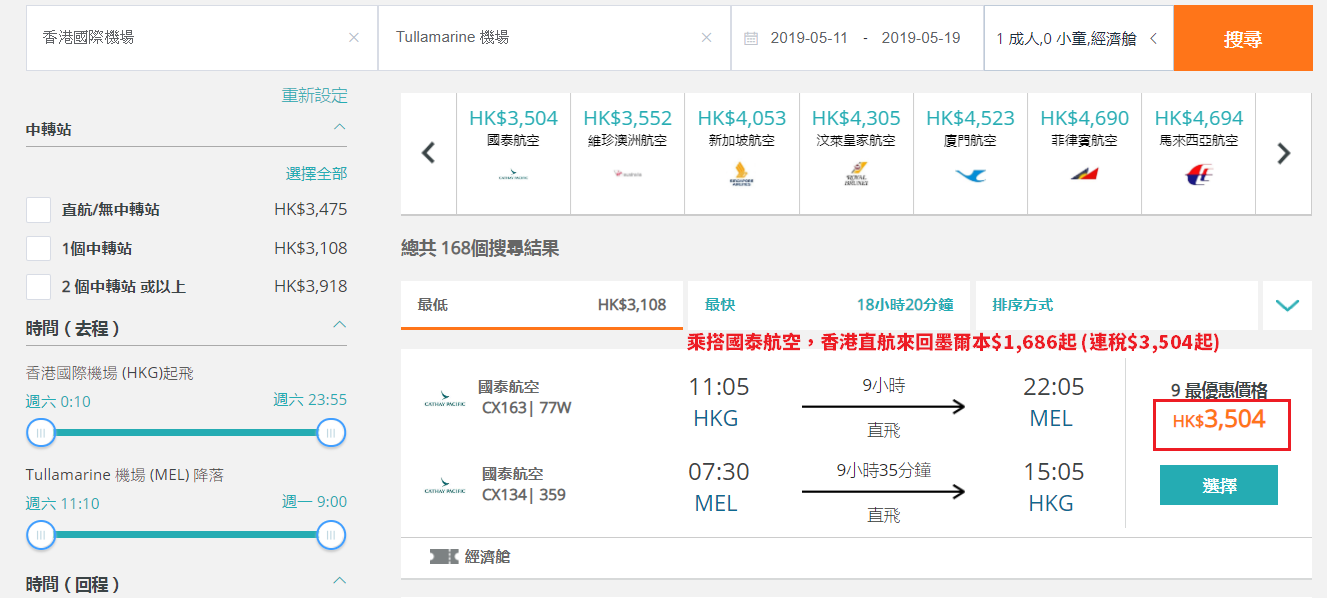This screenshot has width=1327, height=598.
Task: Click Cathay Pacific logo on CX163 flight
Action: click(x=445, y=401)
